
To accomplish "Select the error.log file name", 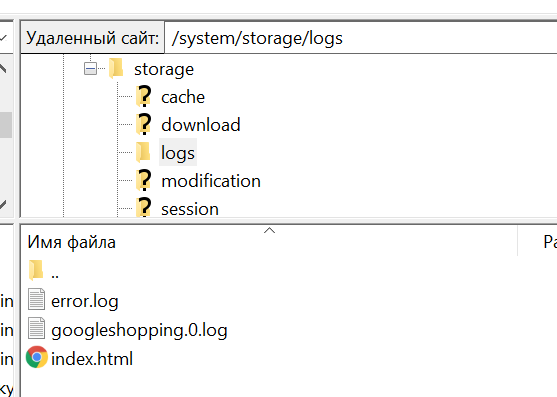I will pyautogui.click(x=85, y=301).
